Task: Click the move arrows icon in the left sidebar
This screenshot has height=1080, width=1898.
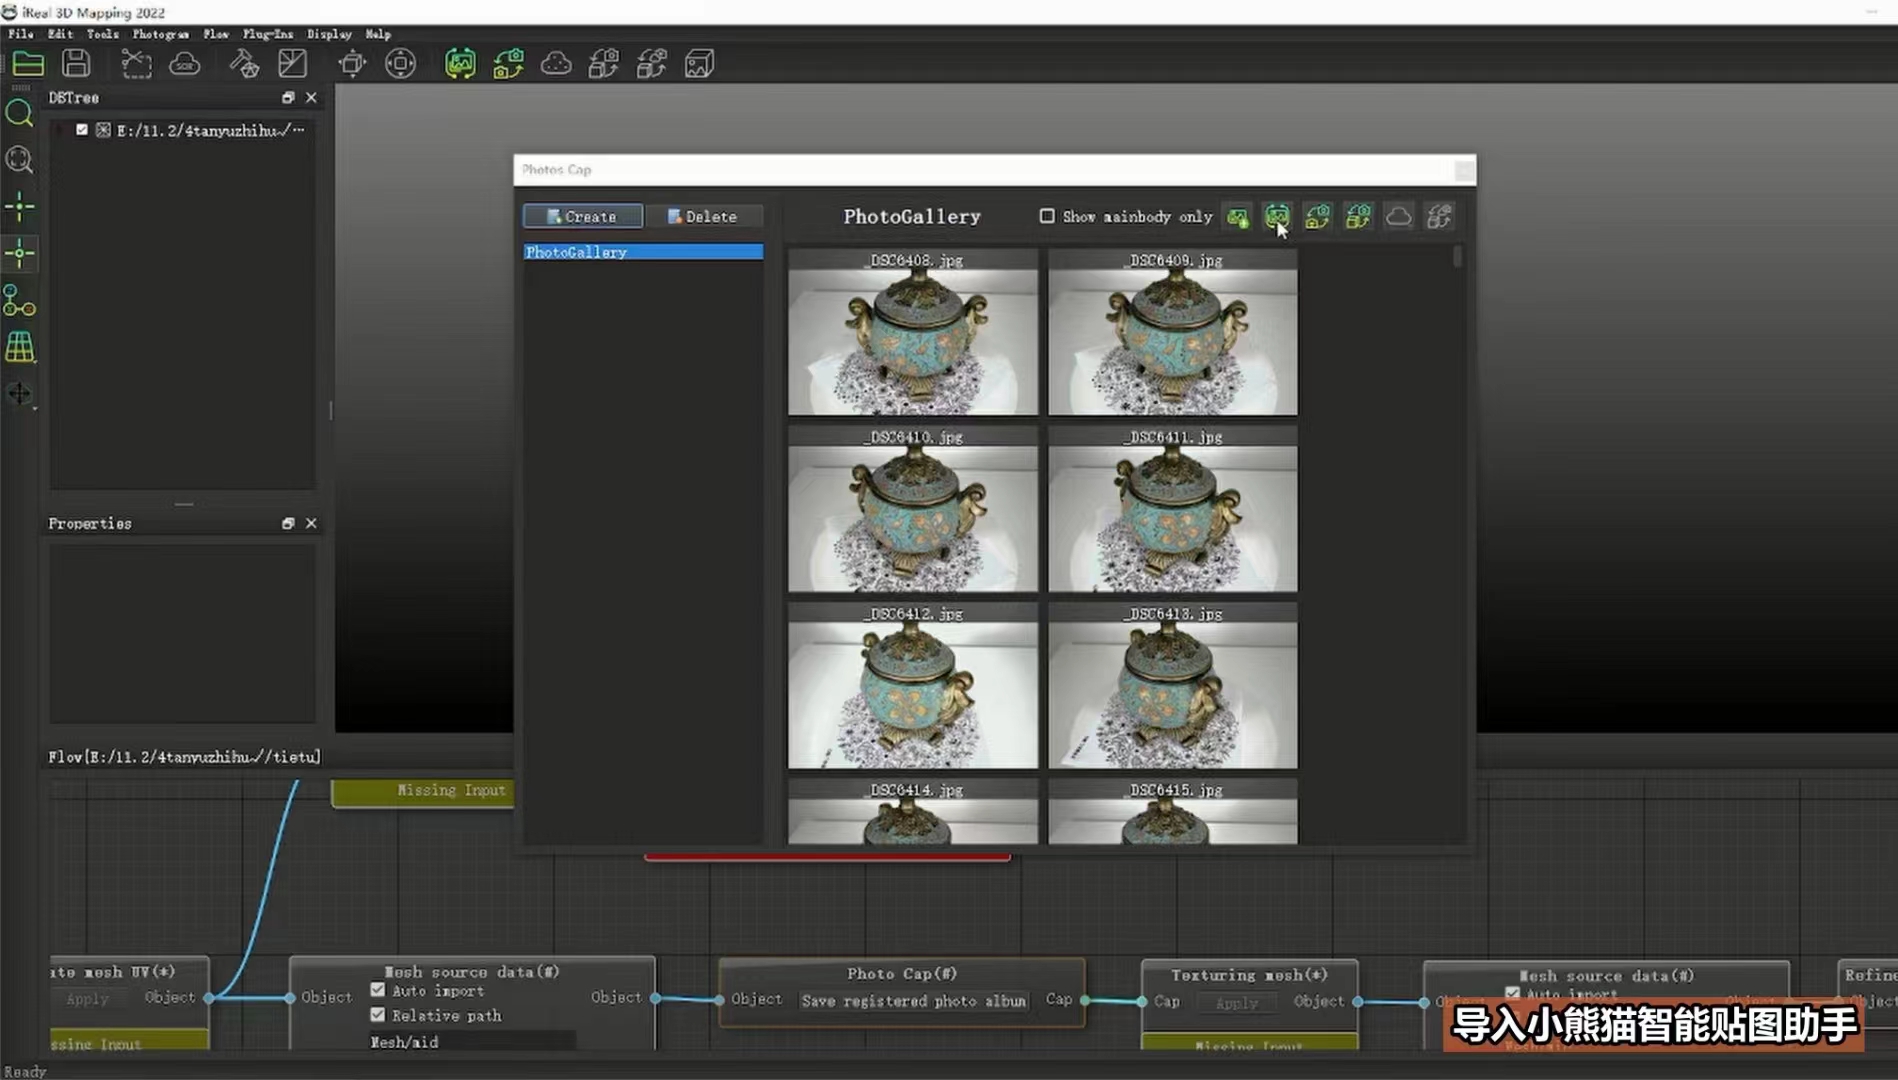Action: [x=19, y=394]
